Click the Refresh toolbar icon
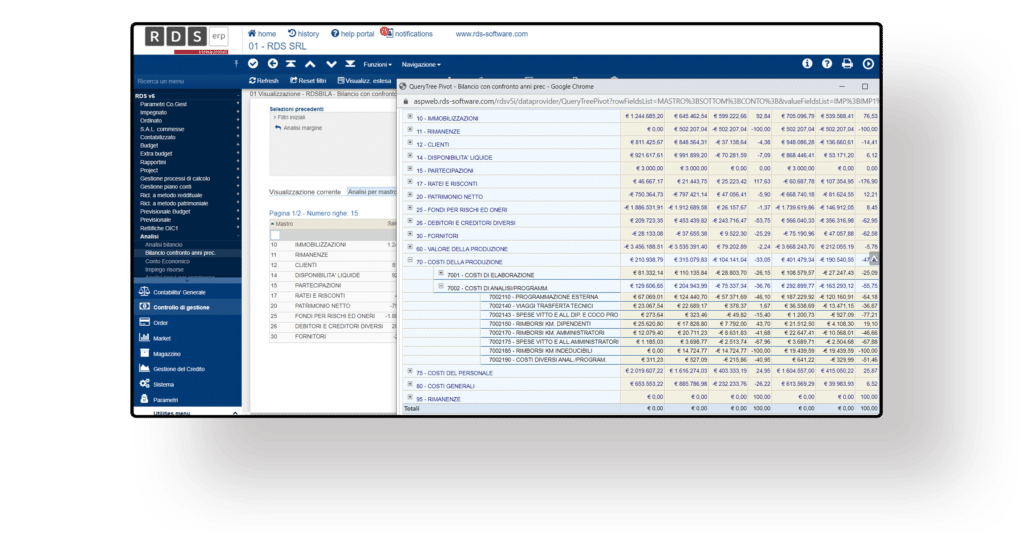 [252, 80]
